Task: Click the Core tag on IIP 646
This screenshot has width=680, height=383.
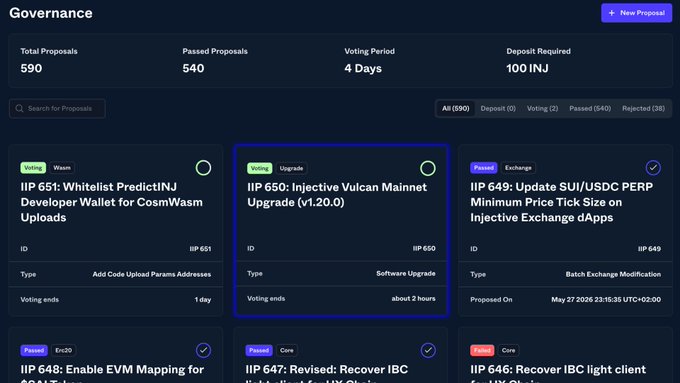Action: (x=509, y=350)
